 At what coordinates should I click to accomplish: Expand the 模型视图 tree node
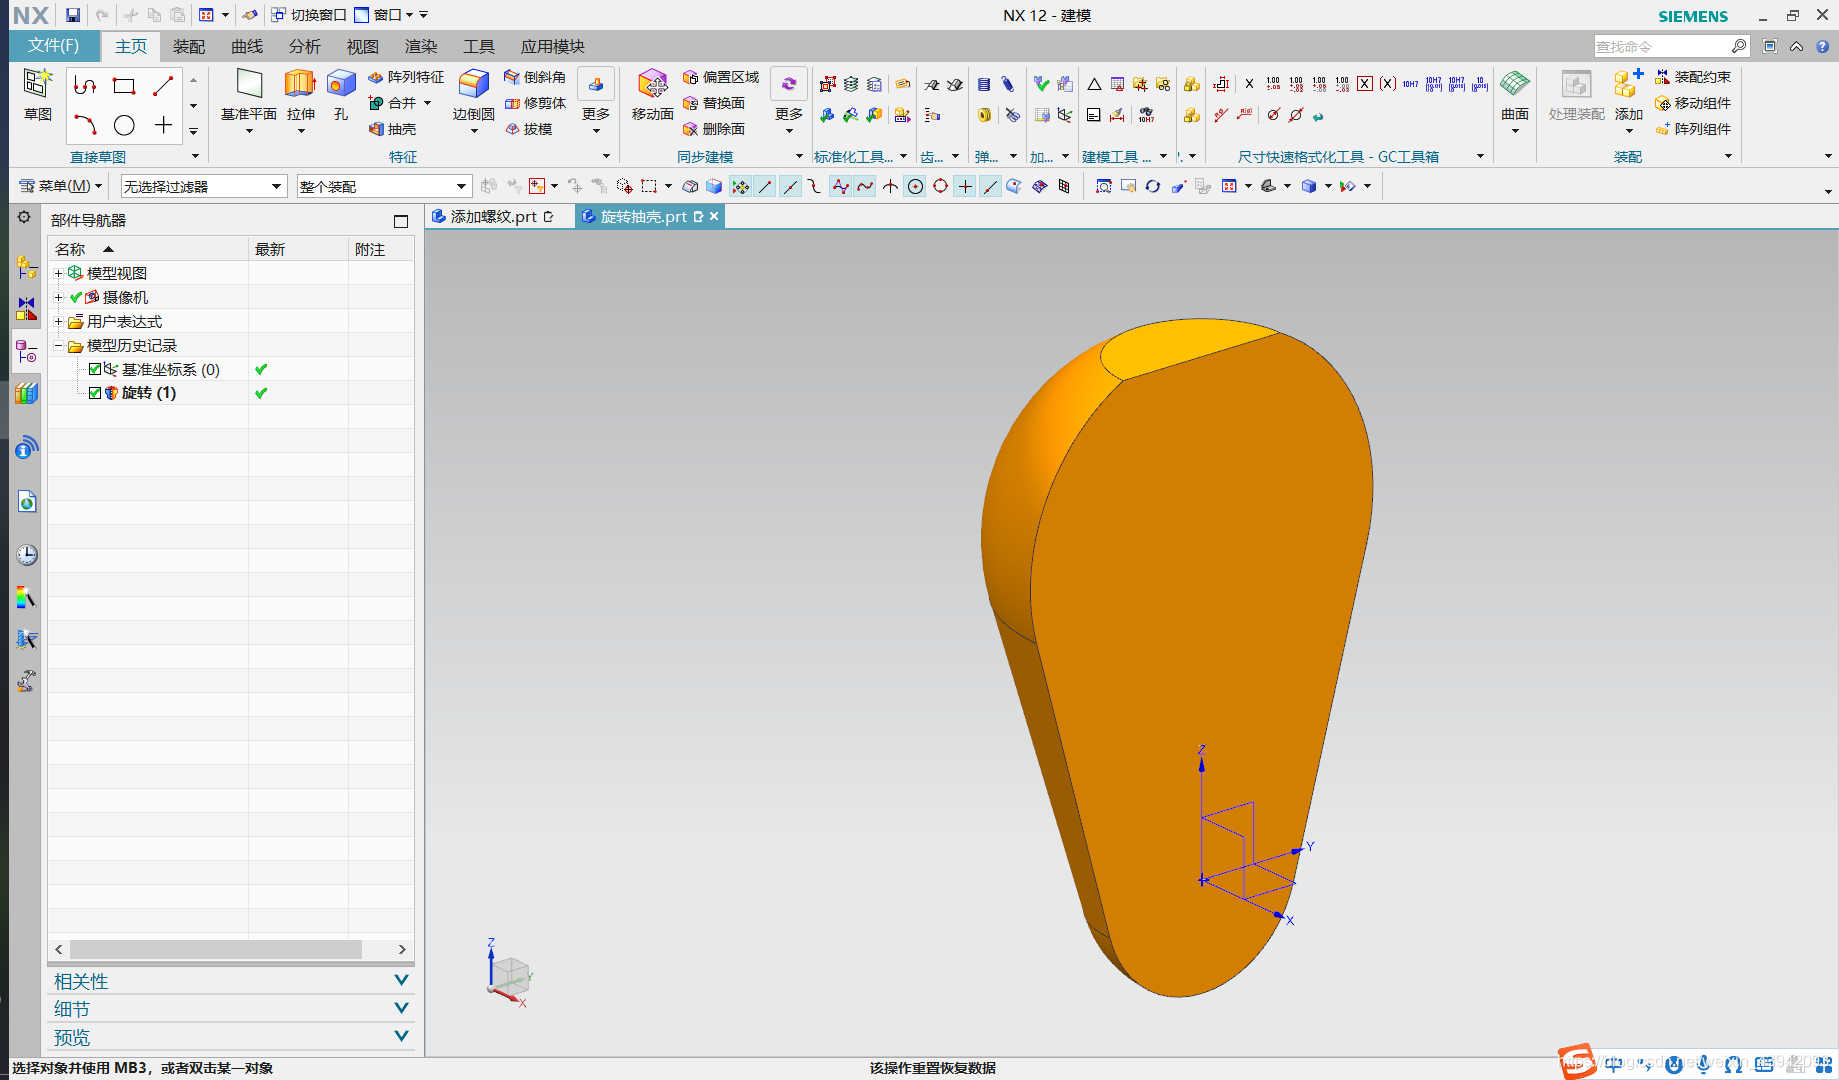tap(58, 273)
